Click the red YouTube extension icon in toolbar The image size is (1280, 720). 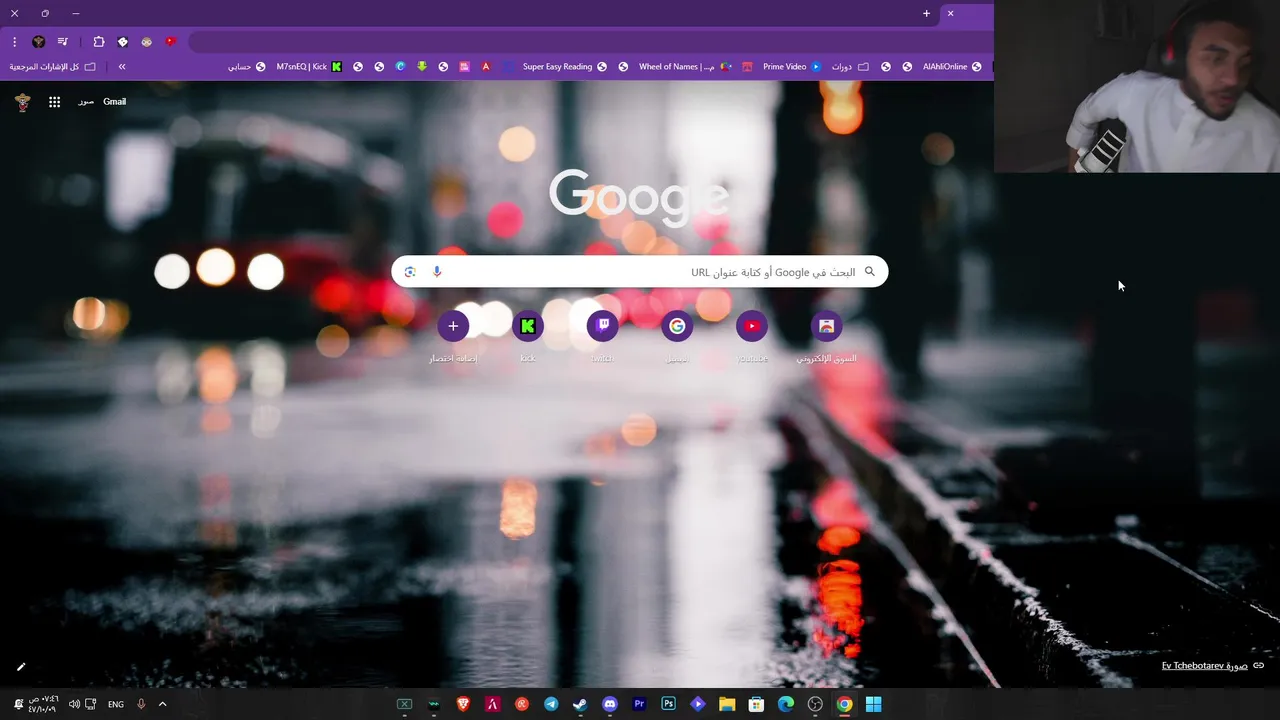[x=170, y=42]
